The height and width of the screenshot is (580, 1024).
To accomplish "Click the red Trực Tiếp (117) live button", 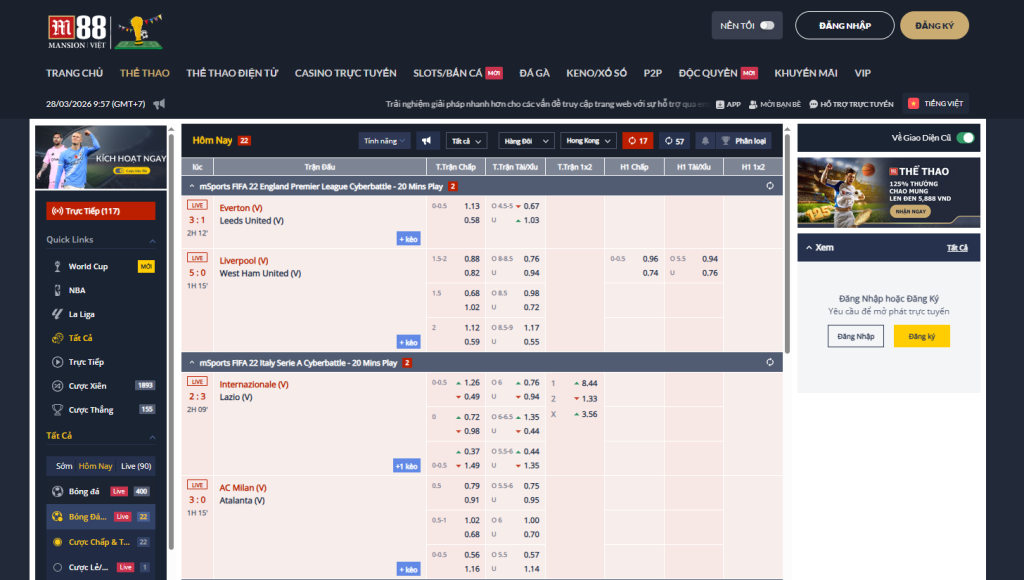I will tap(101, 211).
